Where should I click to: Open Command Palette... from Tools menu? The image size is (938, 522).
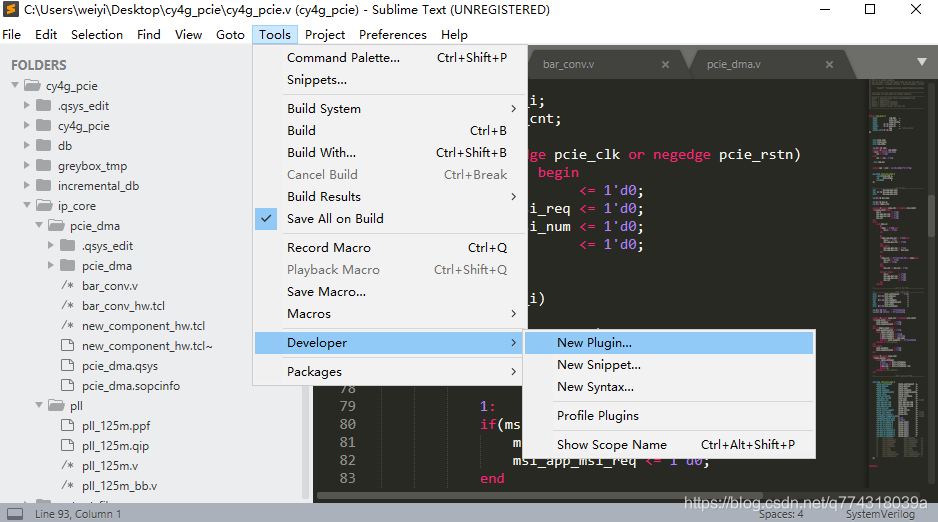pos(391,57)
